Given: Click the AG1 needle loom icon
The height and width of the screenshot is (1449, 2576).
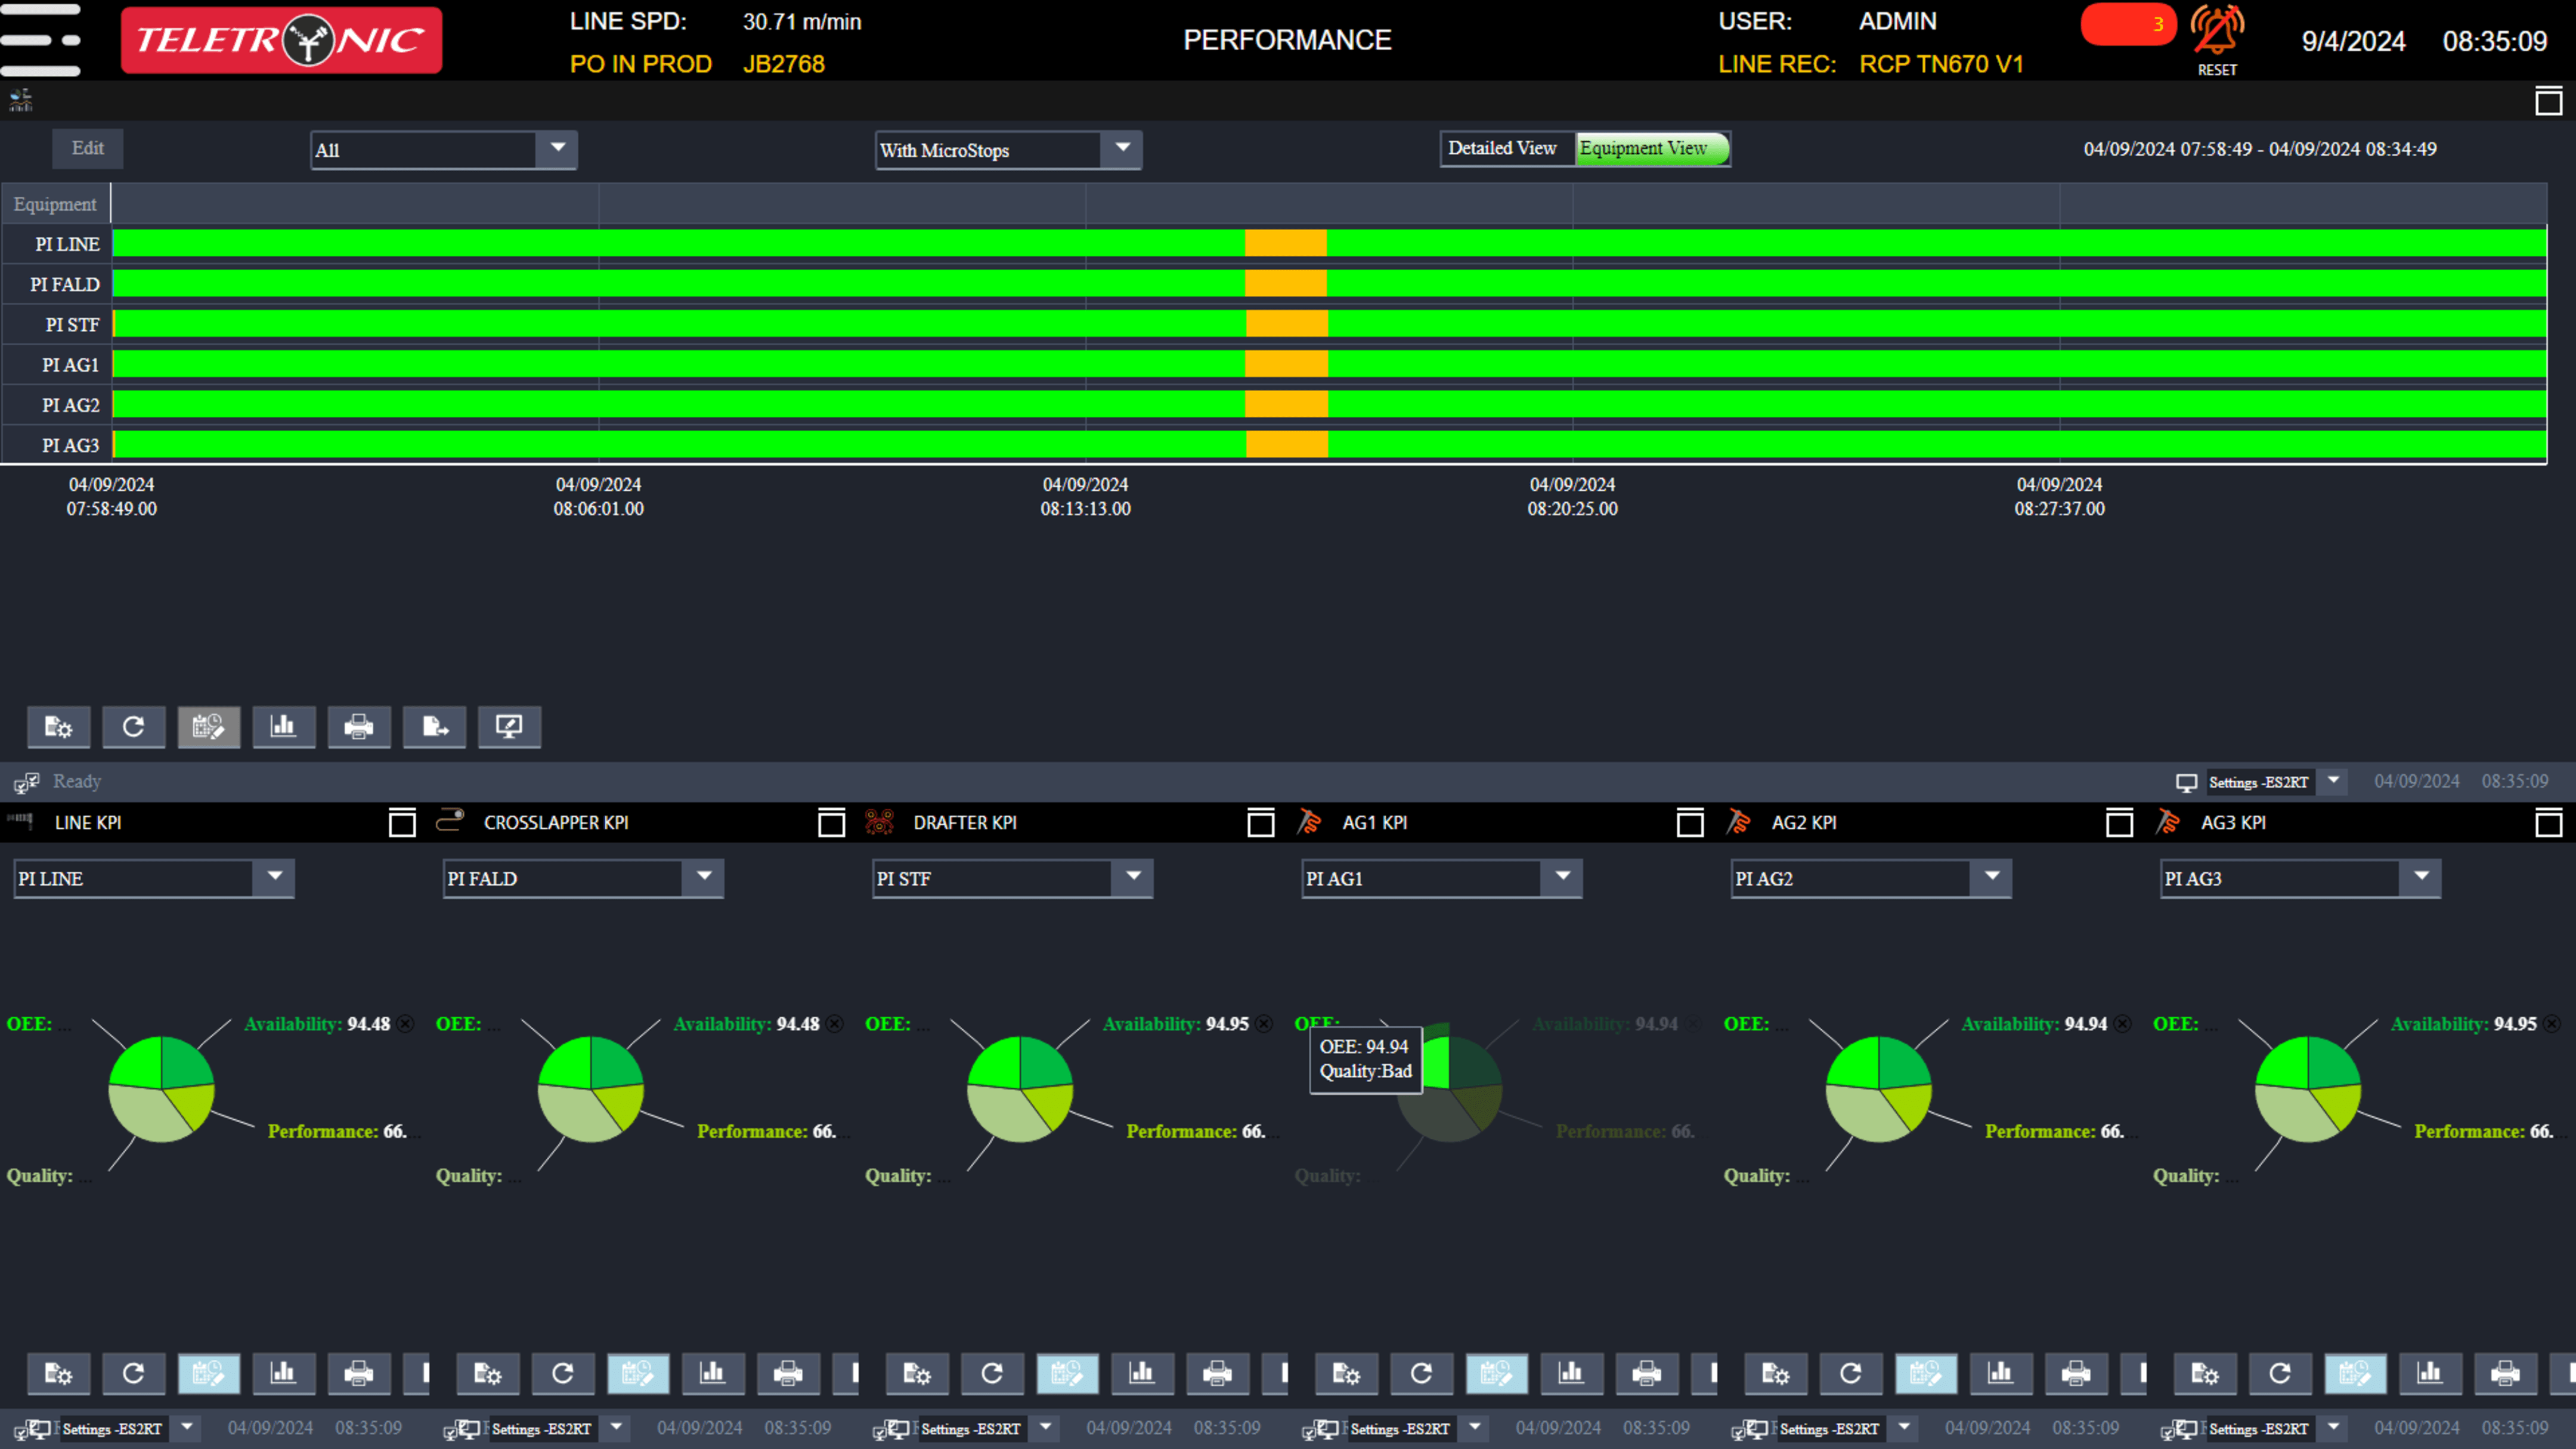Looking at the screenshot, I should tap(1309, 822).
